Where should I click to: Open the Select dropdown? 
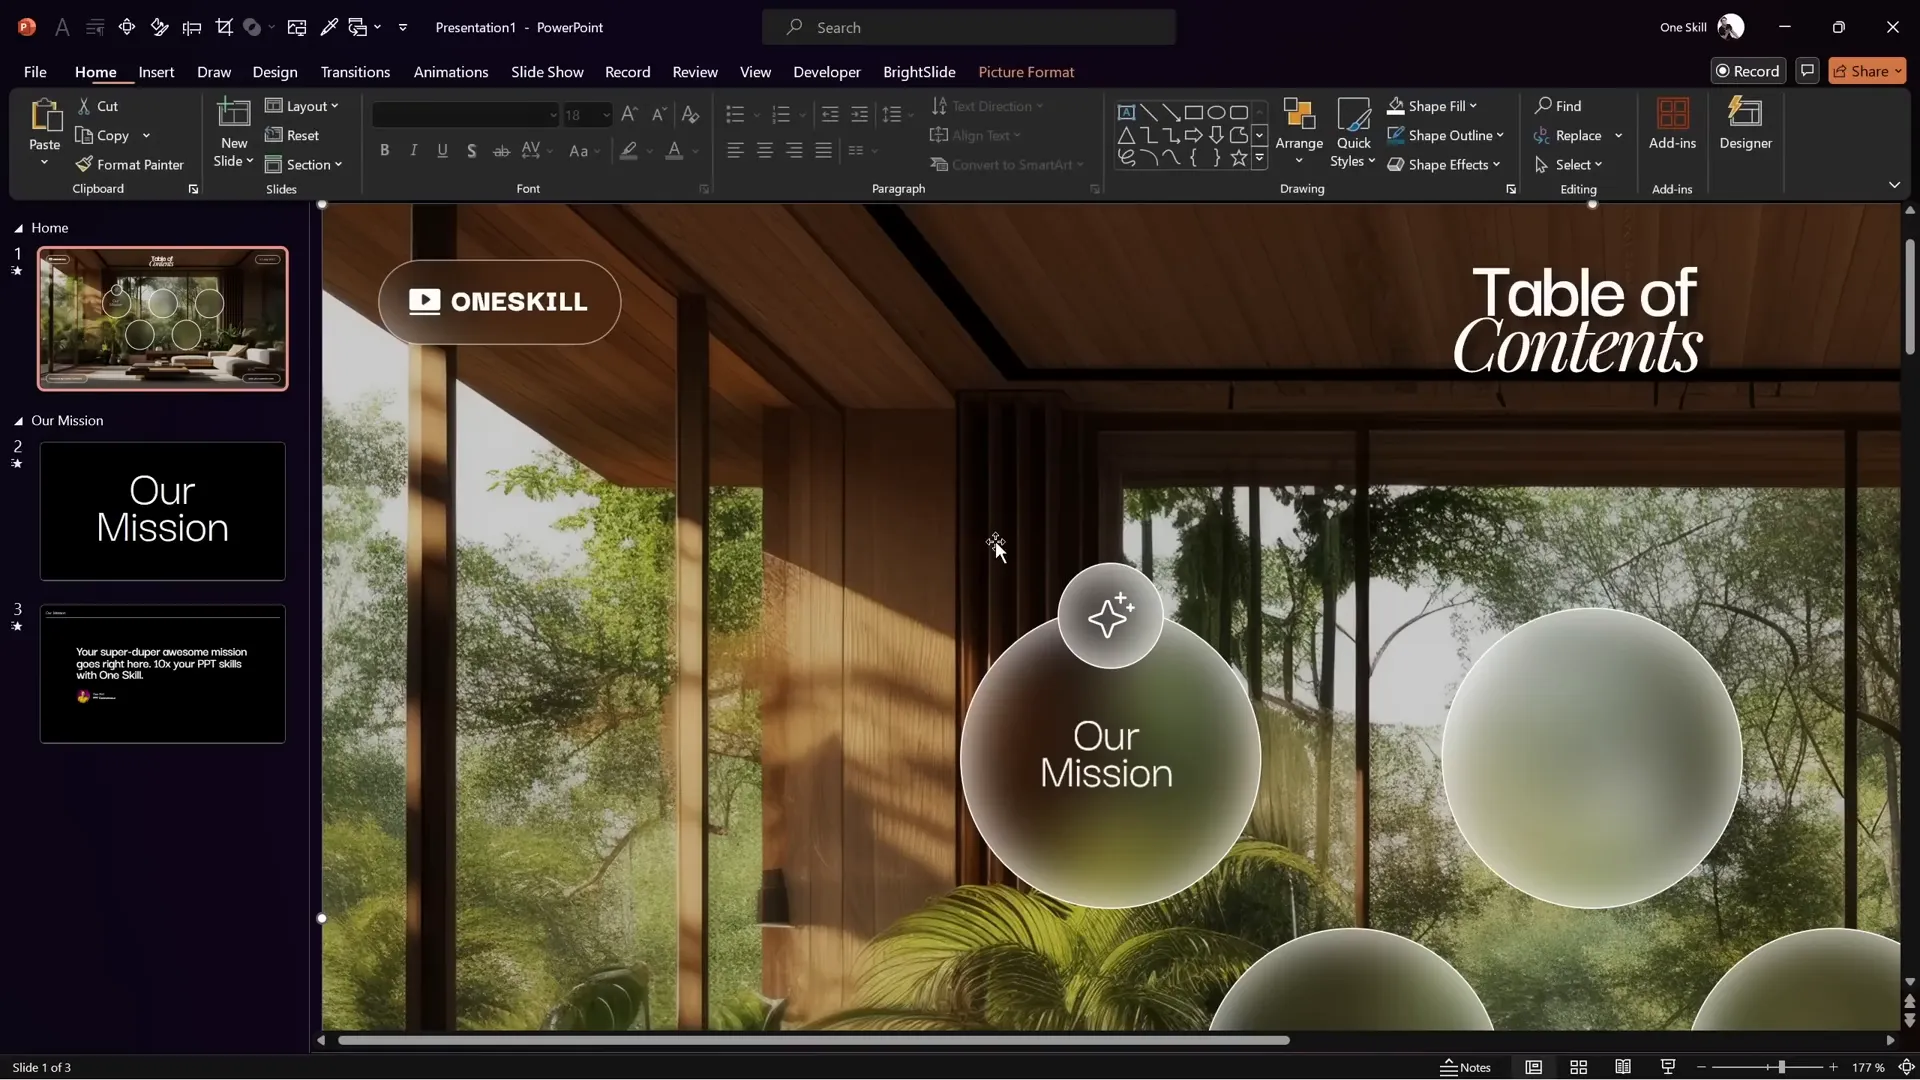coord(1568,164)
